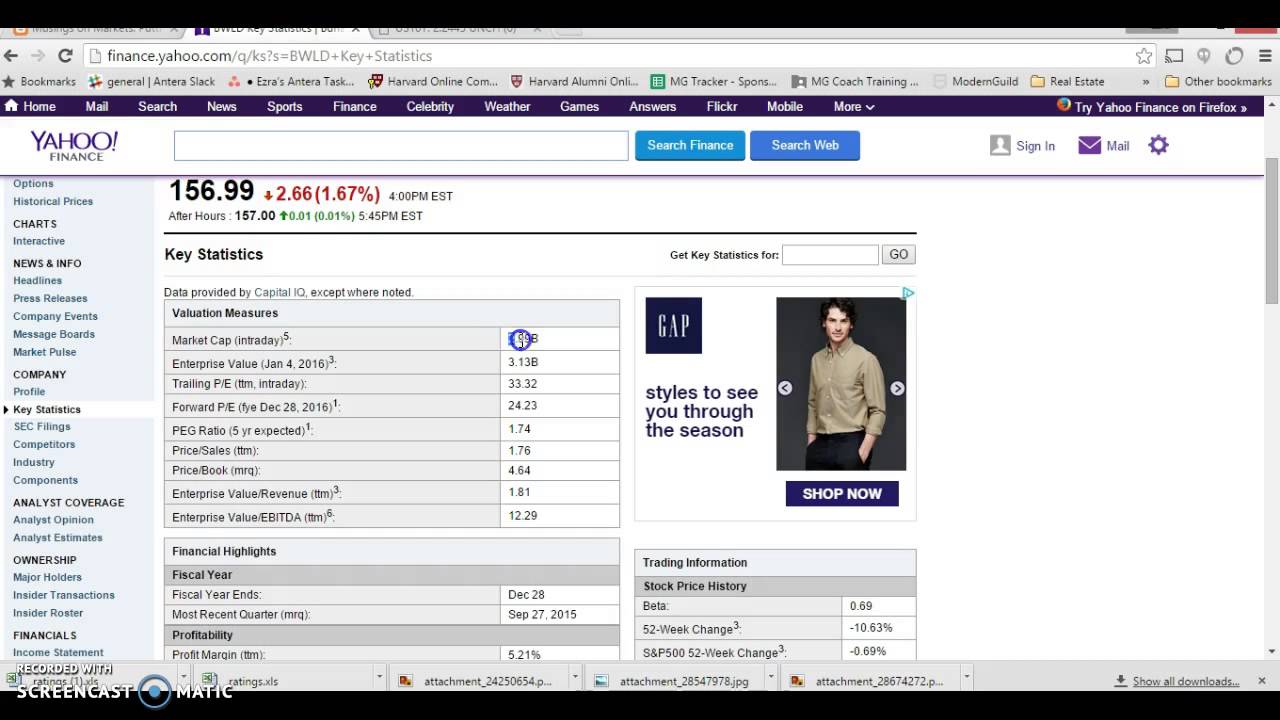The image size is (1280, 720).
Task: Open the ratings.xls download arrow menu
Action: pyautogui.click(x=379, y=678)
